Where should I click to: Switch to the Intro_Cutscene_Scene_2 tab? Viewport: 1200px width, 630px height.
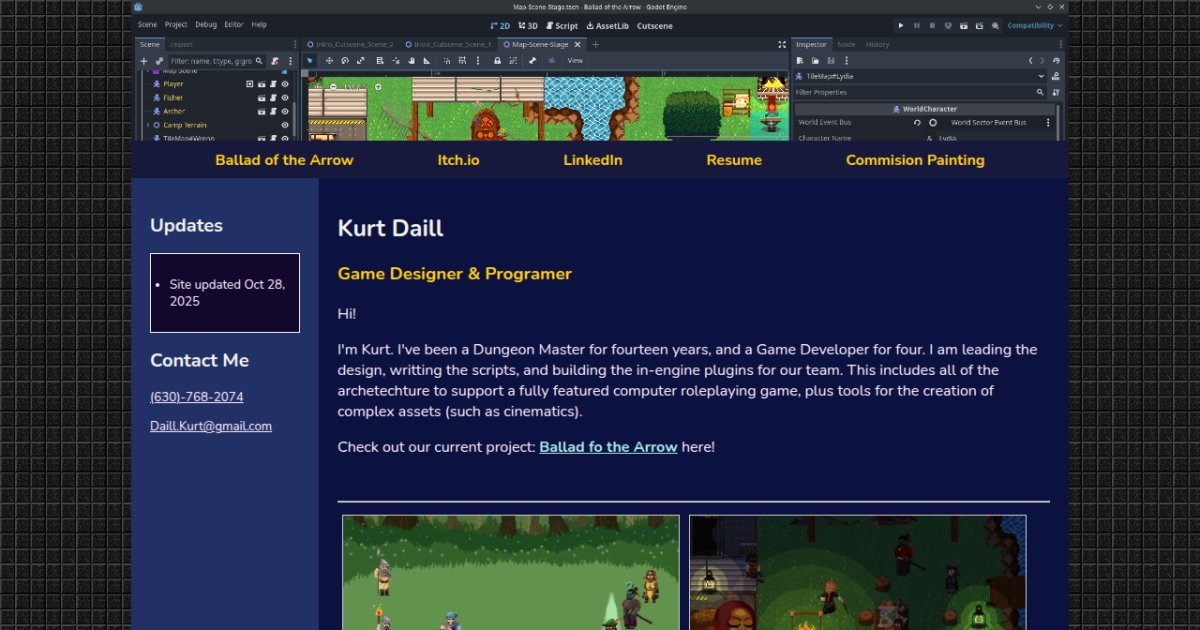tap(350, 45)
